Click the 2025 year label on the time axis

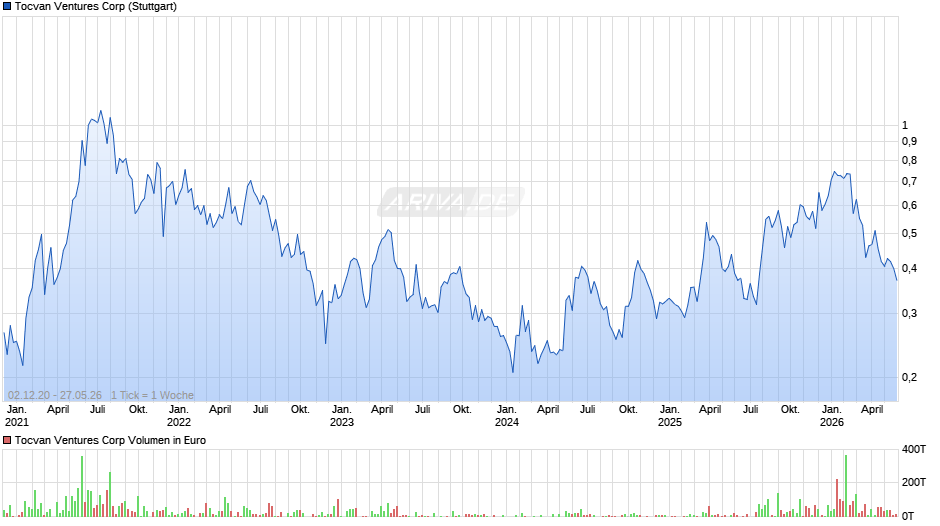[670, 422]
